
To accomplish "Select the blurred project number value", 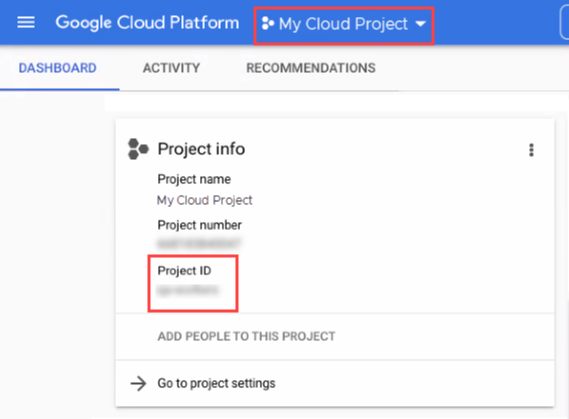I will tap(199, 243).
